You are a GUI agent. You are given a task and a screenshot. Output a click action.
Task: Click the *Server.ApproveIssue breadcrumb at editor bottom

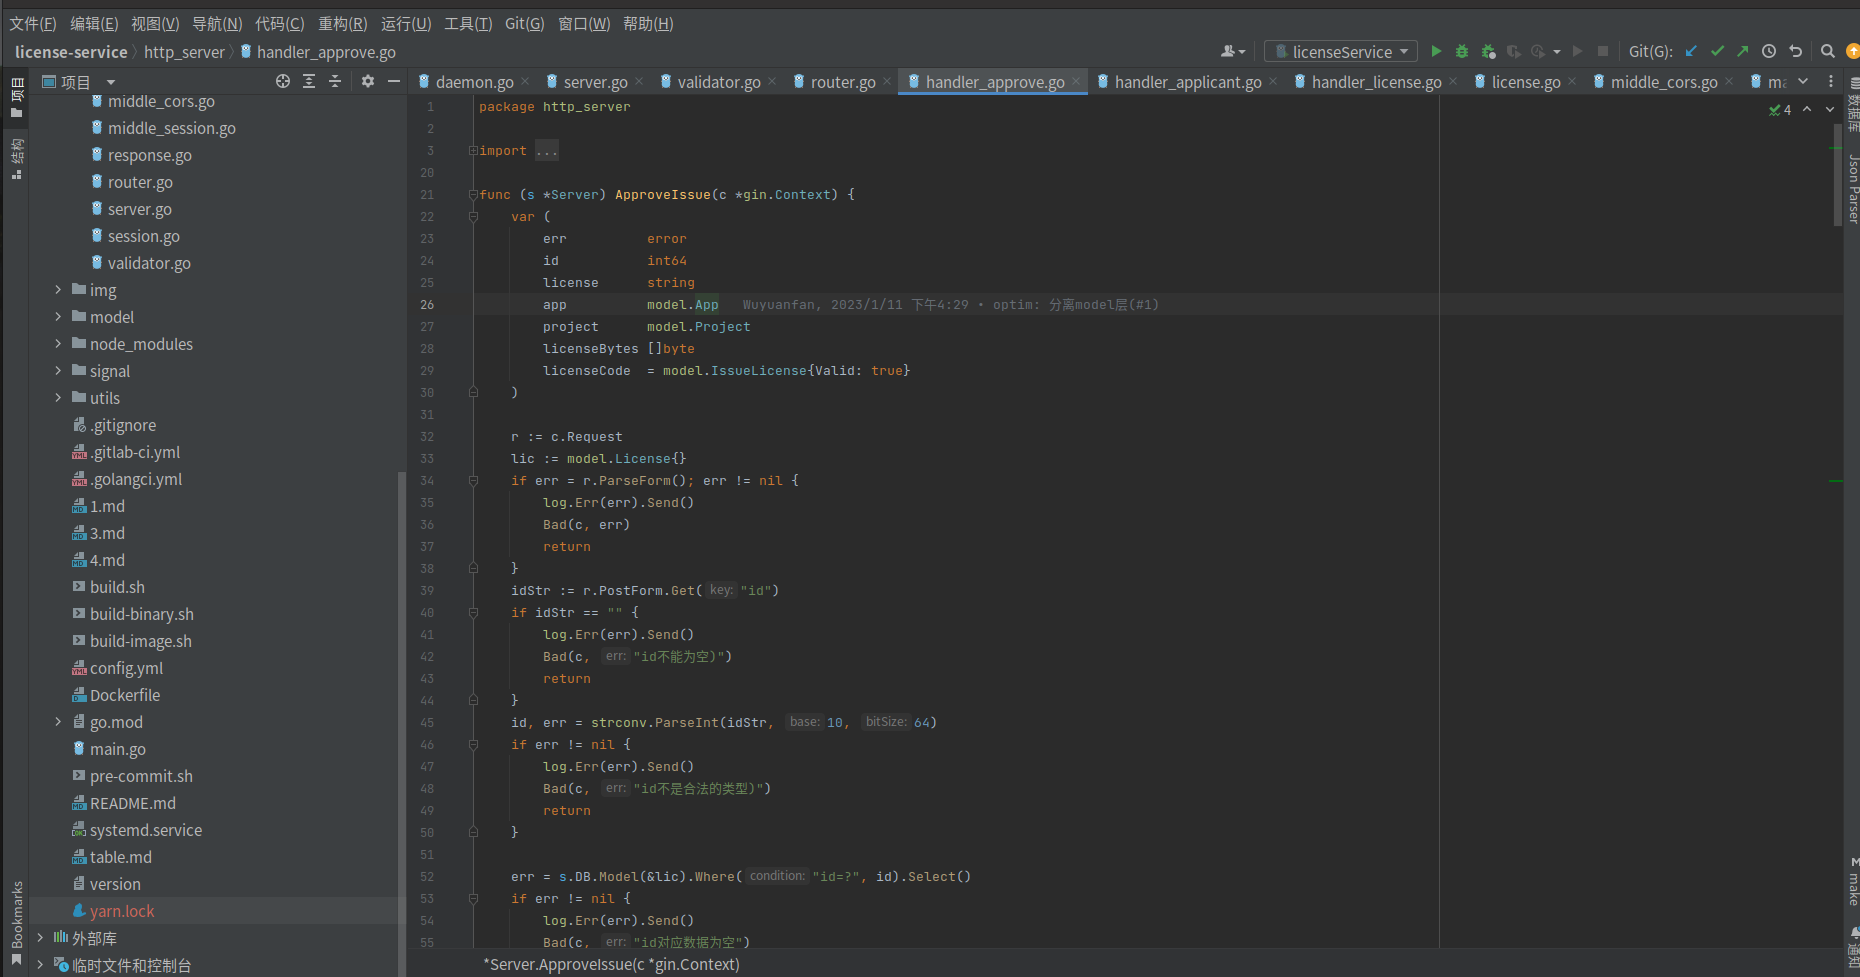coord(611,964)
